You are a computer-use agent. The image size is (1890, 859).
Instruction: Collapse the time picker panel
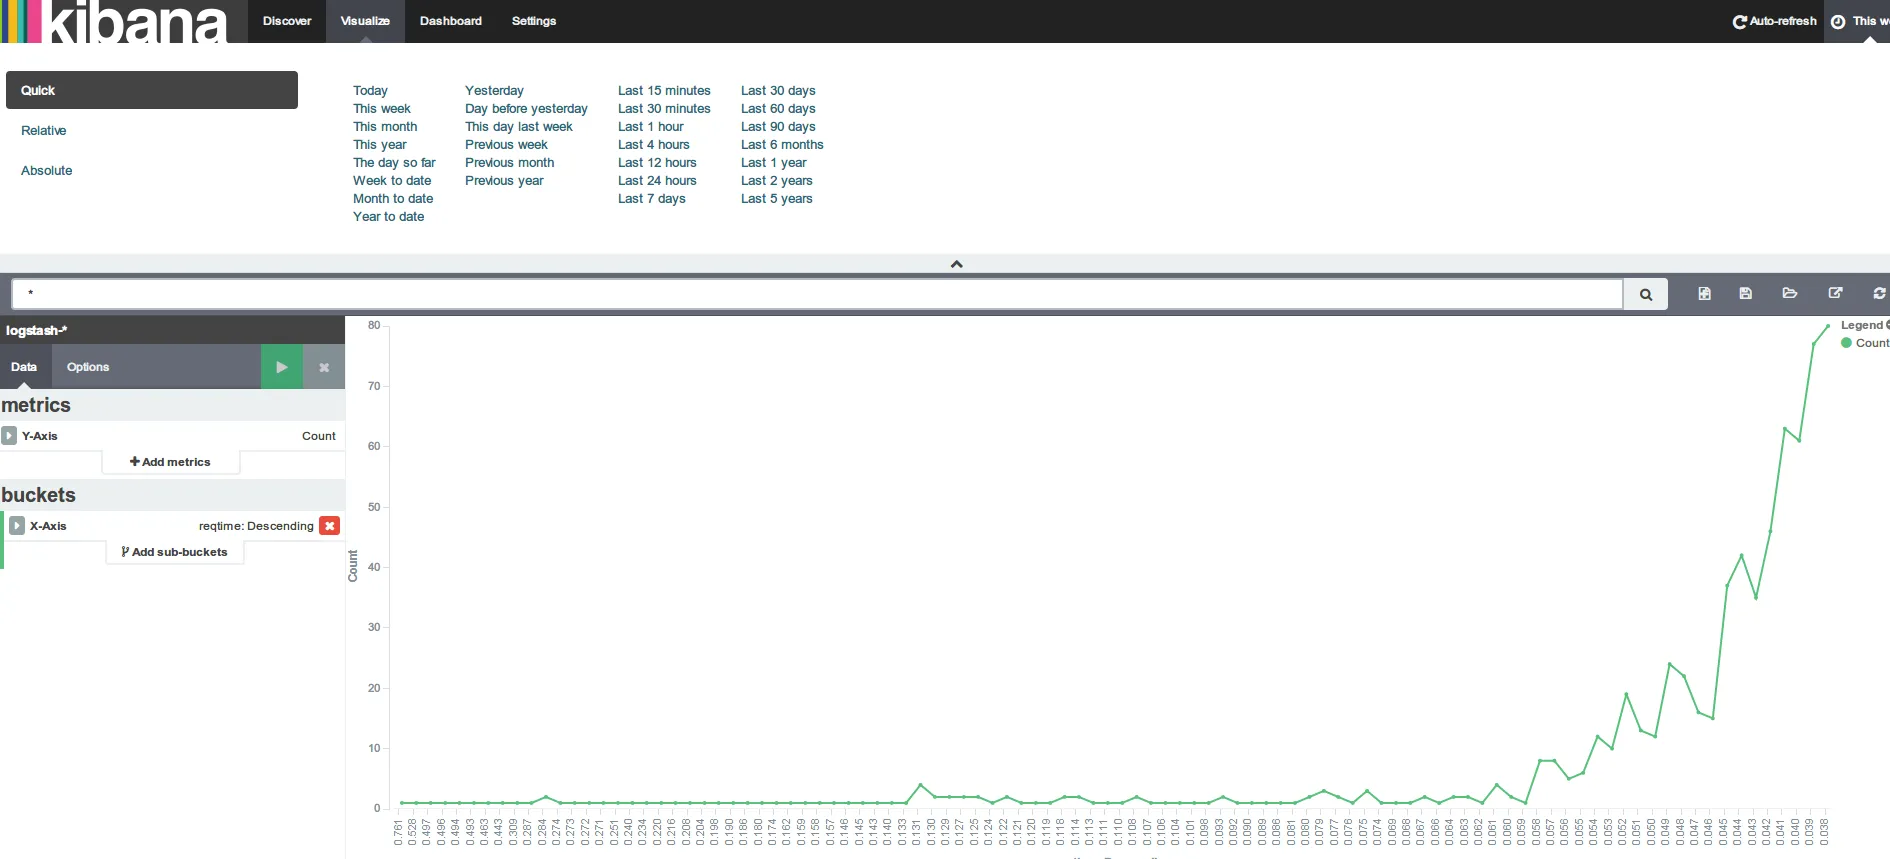[x=956, y=264]
